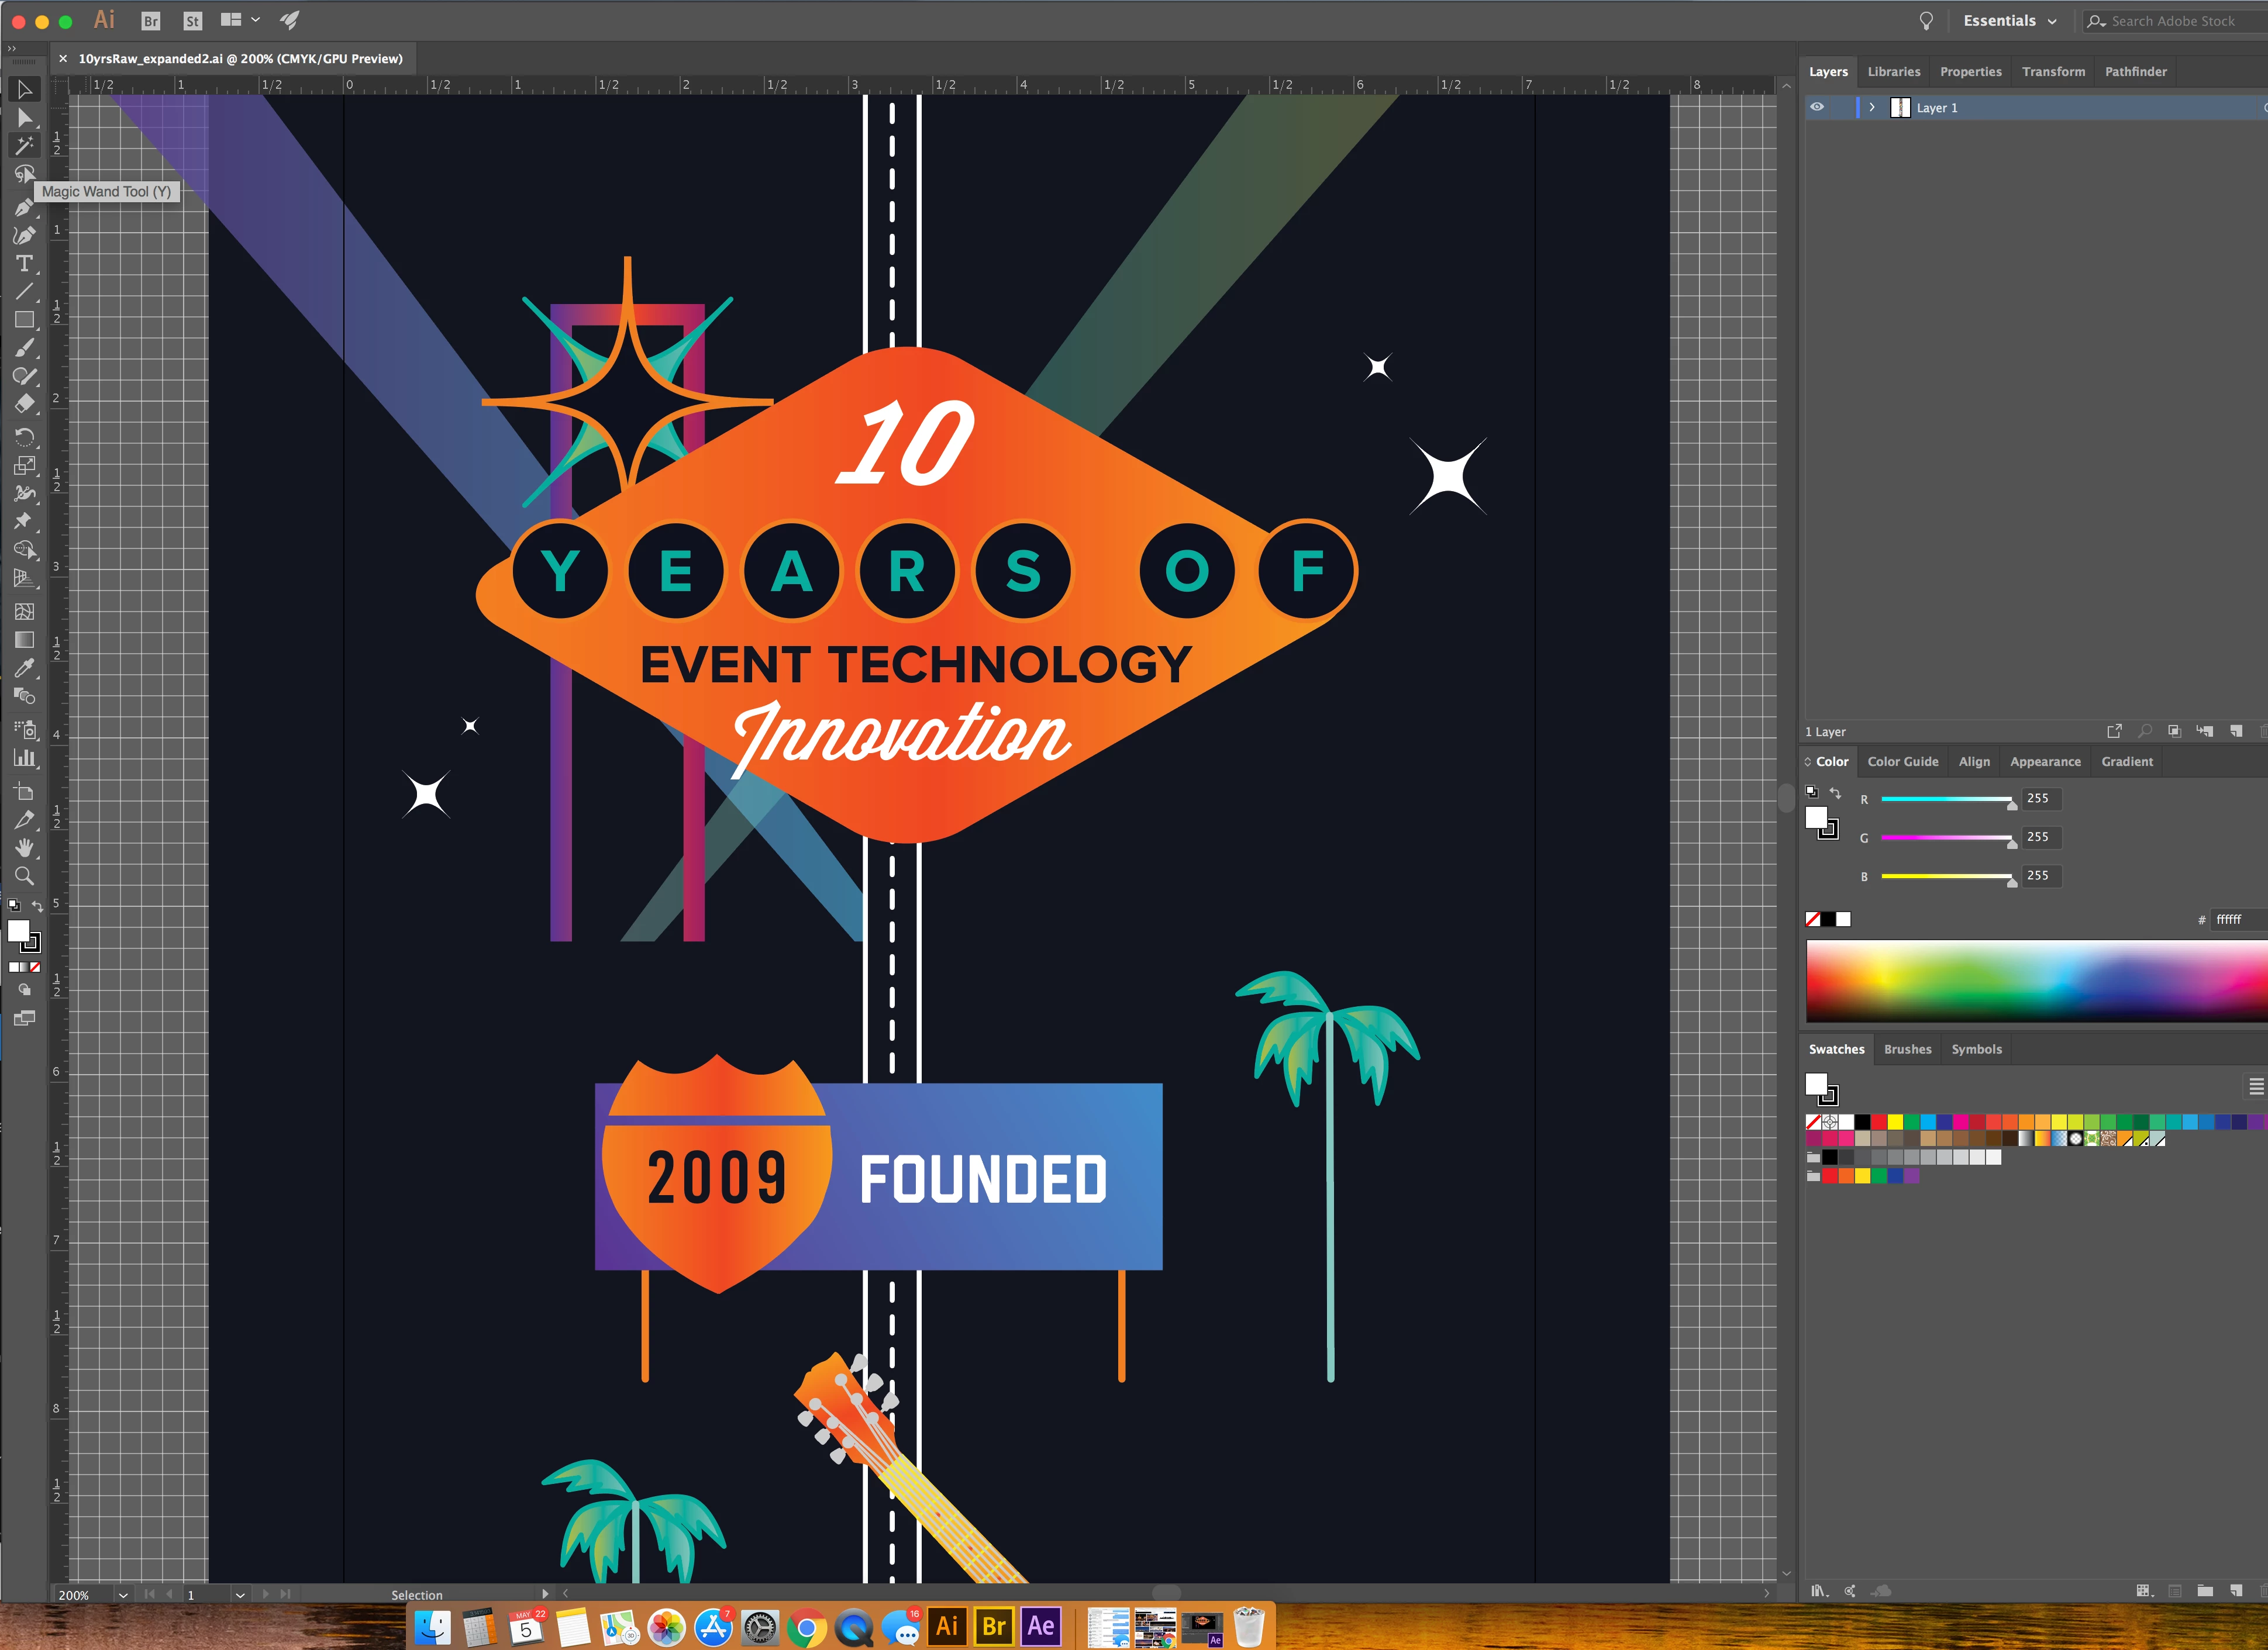This screenshot has width=2268, height=1650.
Task: Select the Pen tool
Action: (24, 207)
